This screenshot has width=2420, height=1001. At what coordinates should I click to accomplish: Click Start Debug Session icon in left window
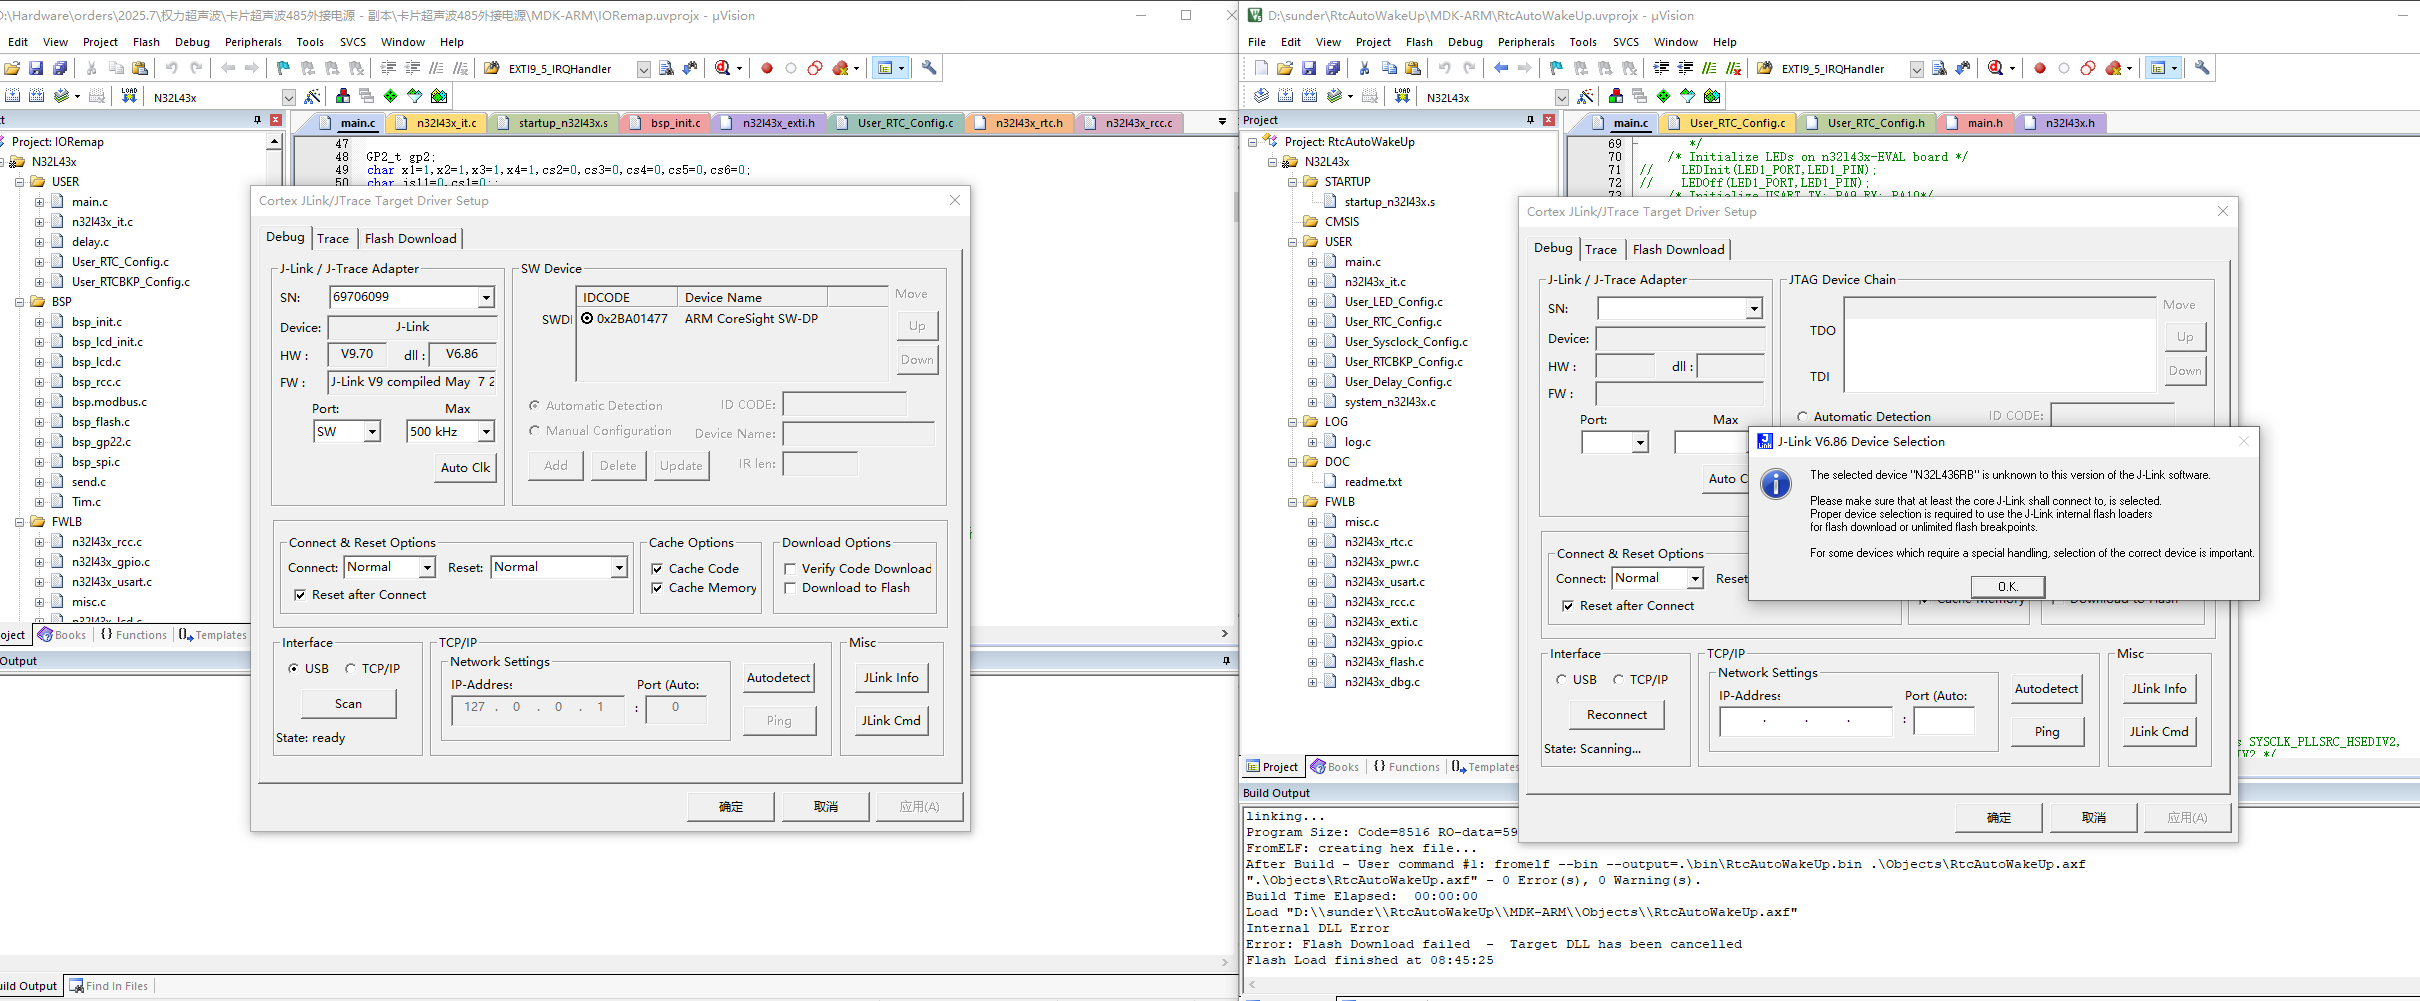tap(722, 68)
